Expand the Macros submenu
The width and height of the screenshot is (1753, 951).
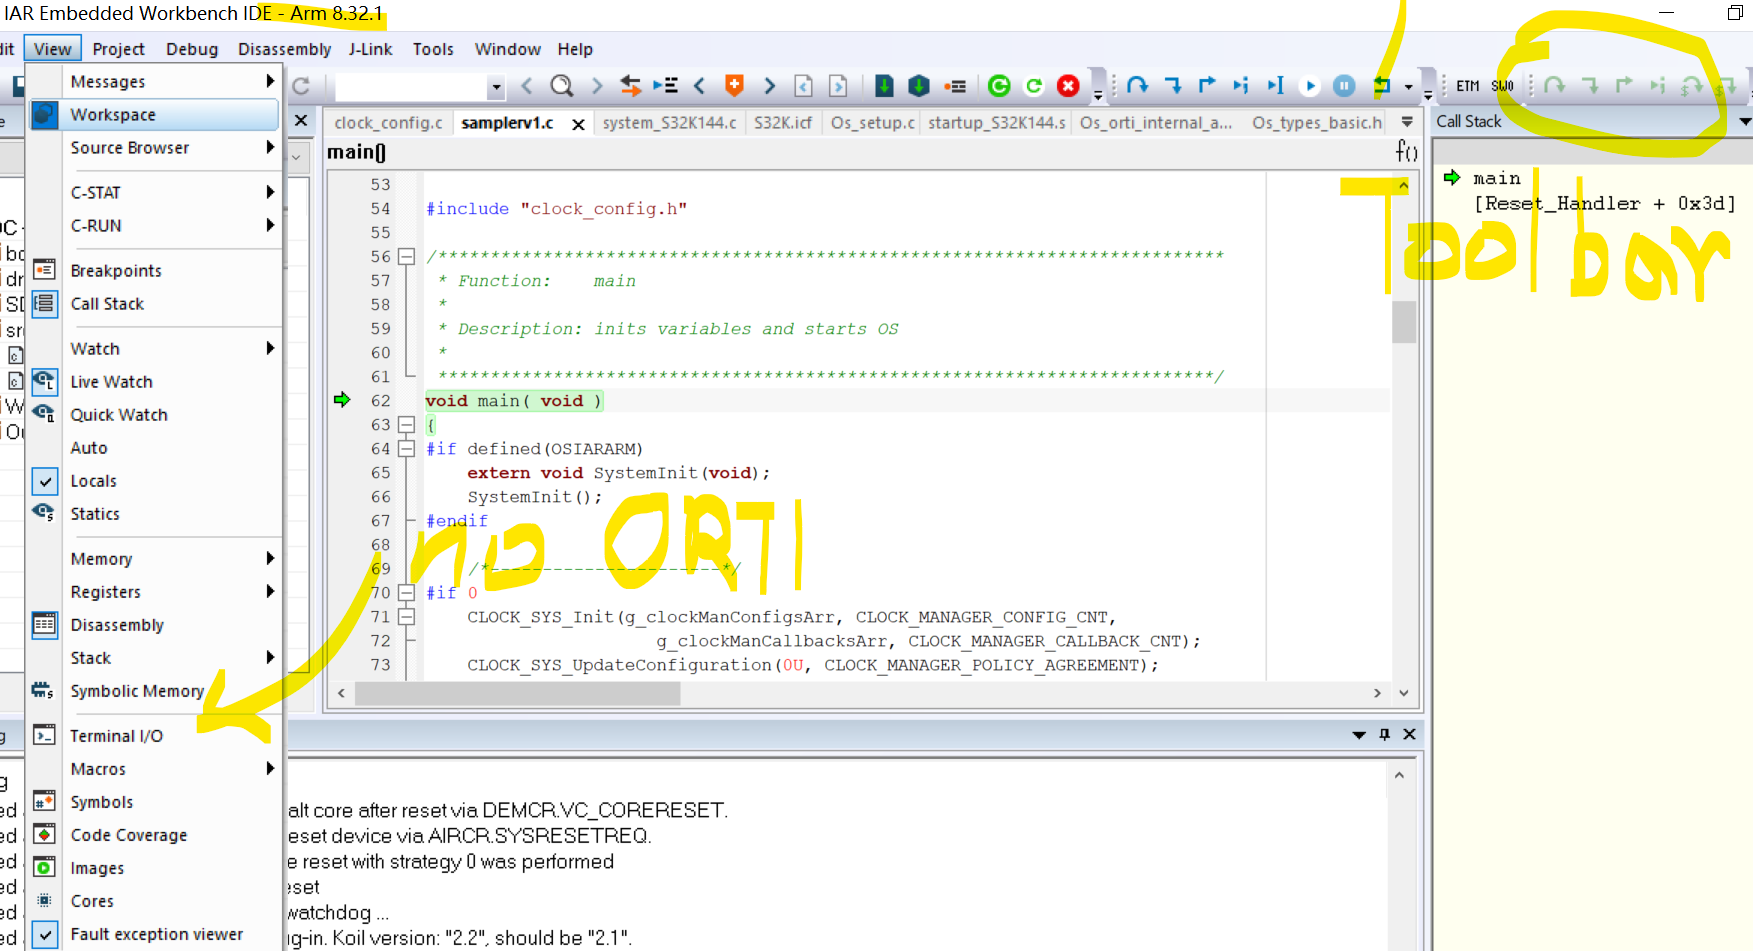coord(154,768)
